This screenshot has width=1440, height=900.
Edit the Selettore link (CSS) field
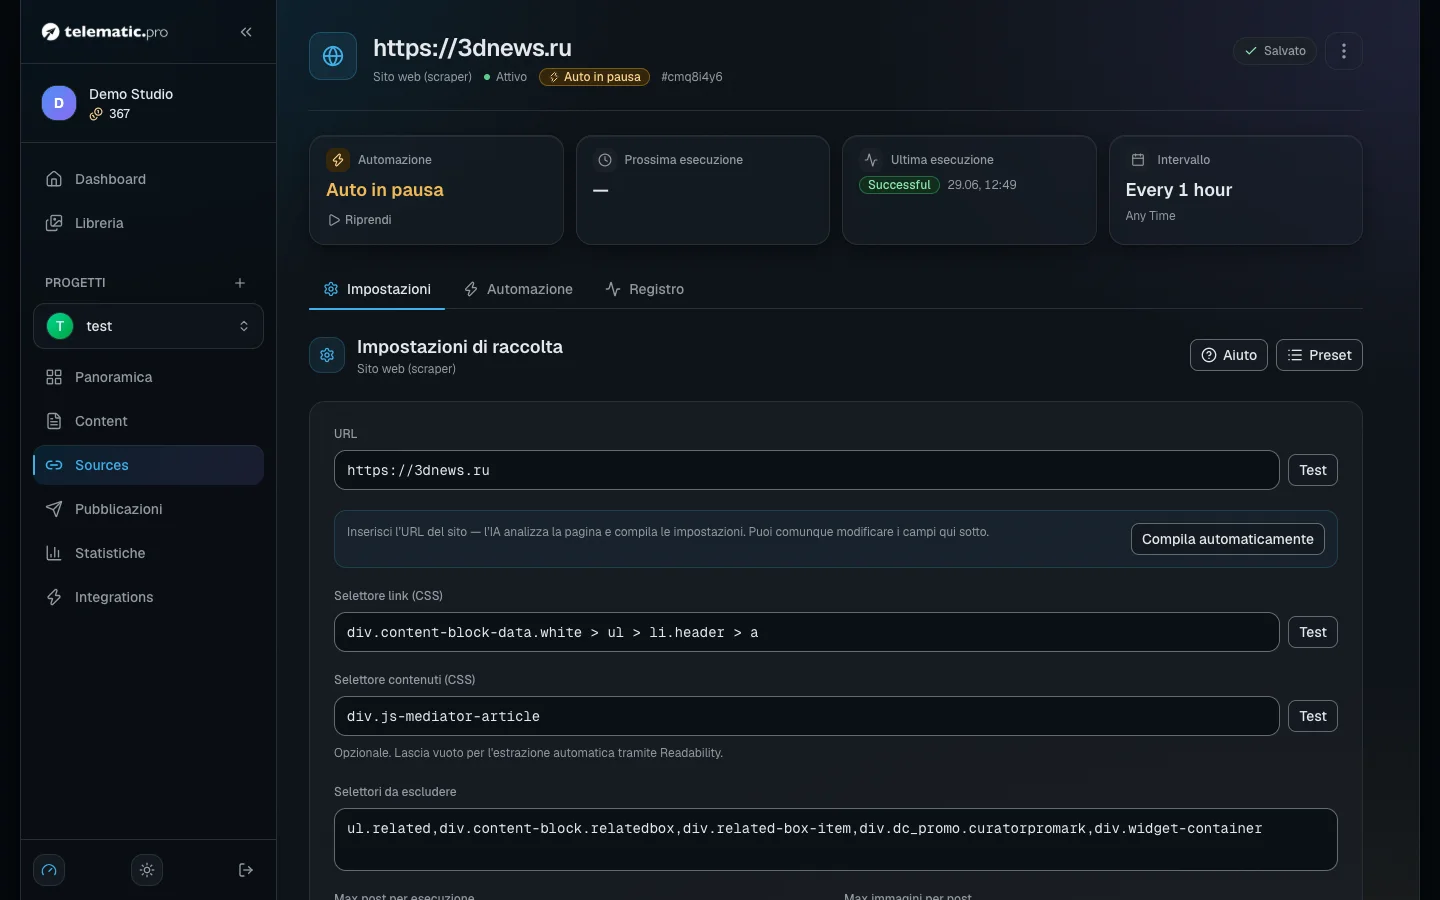pyautogui.click(x=807, y=632)
